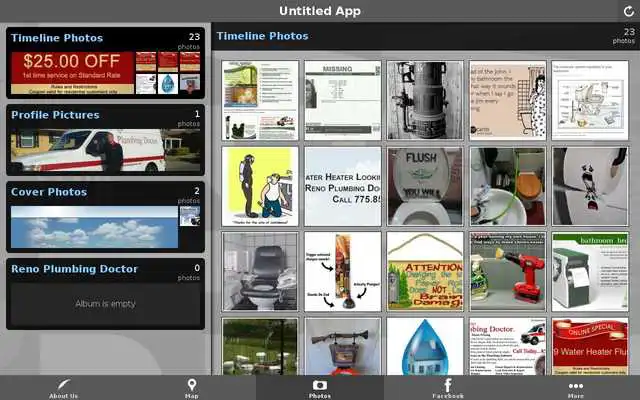Click the blue water drop mini thumbnail in sidebar
The image size is (640, 400).
coord(168,84)
